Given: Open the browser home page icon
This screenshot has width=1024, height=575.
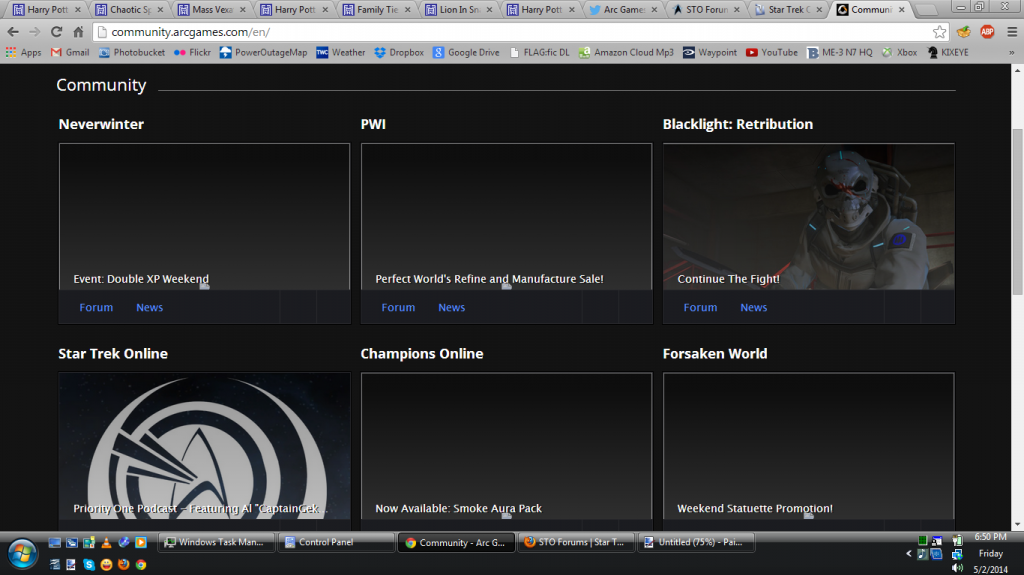Looking at the screenshot, I should point(78,31).
